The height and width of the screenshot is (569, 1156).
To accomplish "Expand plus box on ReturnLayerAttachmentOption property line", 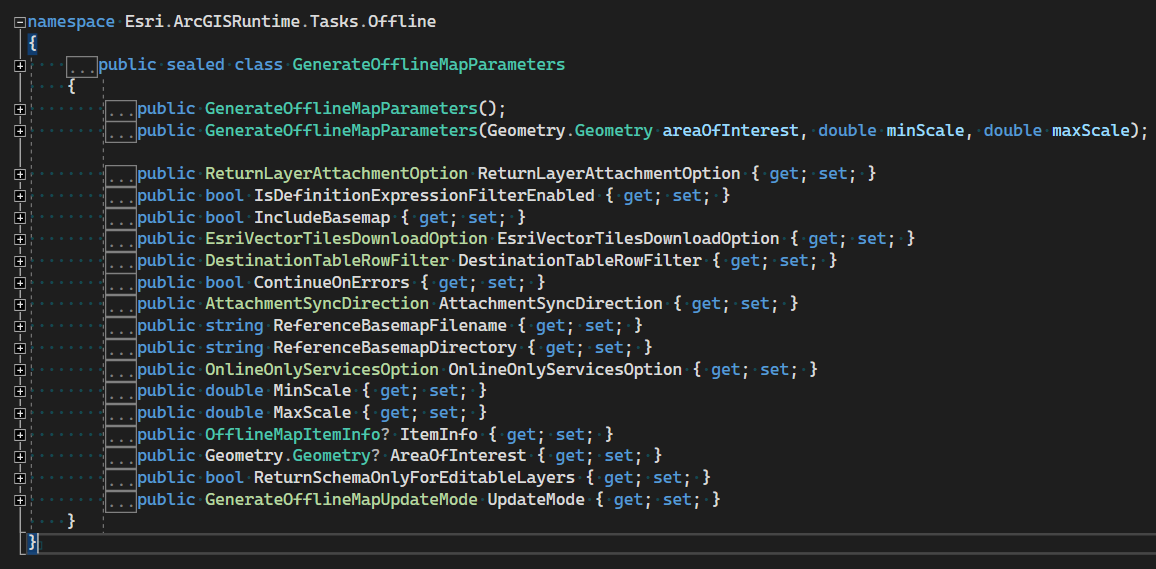I will [20, 175].
